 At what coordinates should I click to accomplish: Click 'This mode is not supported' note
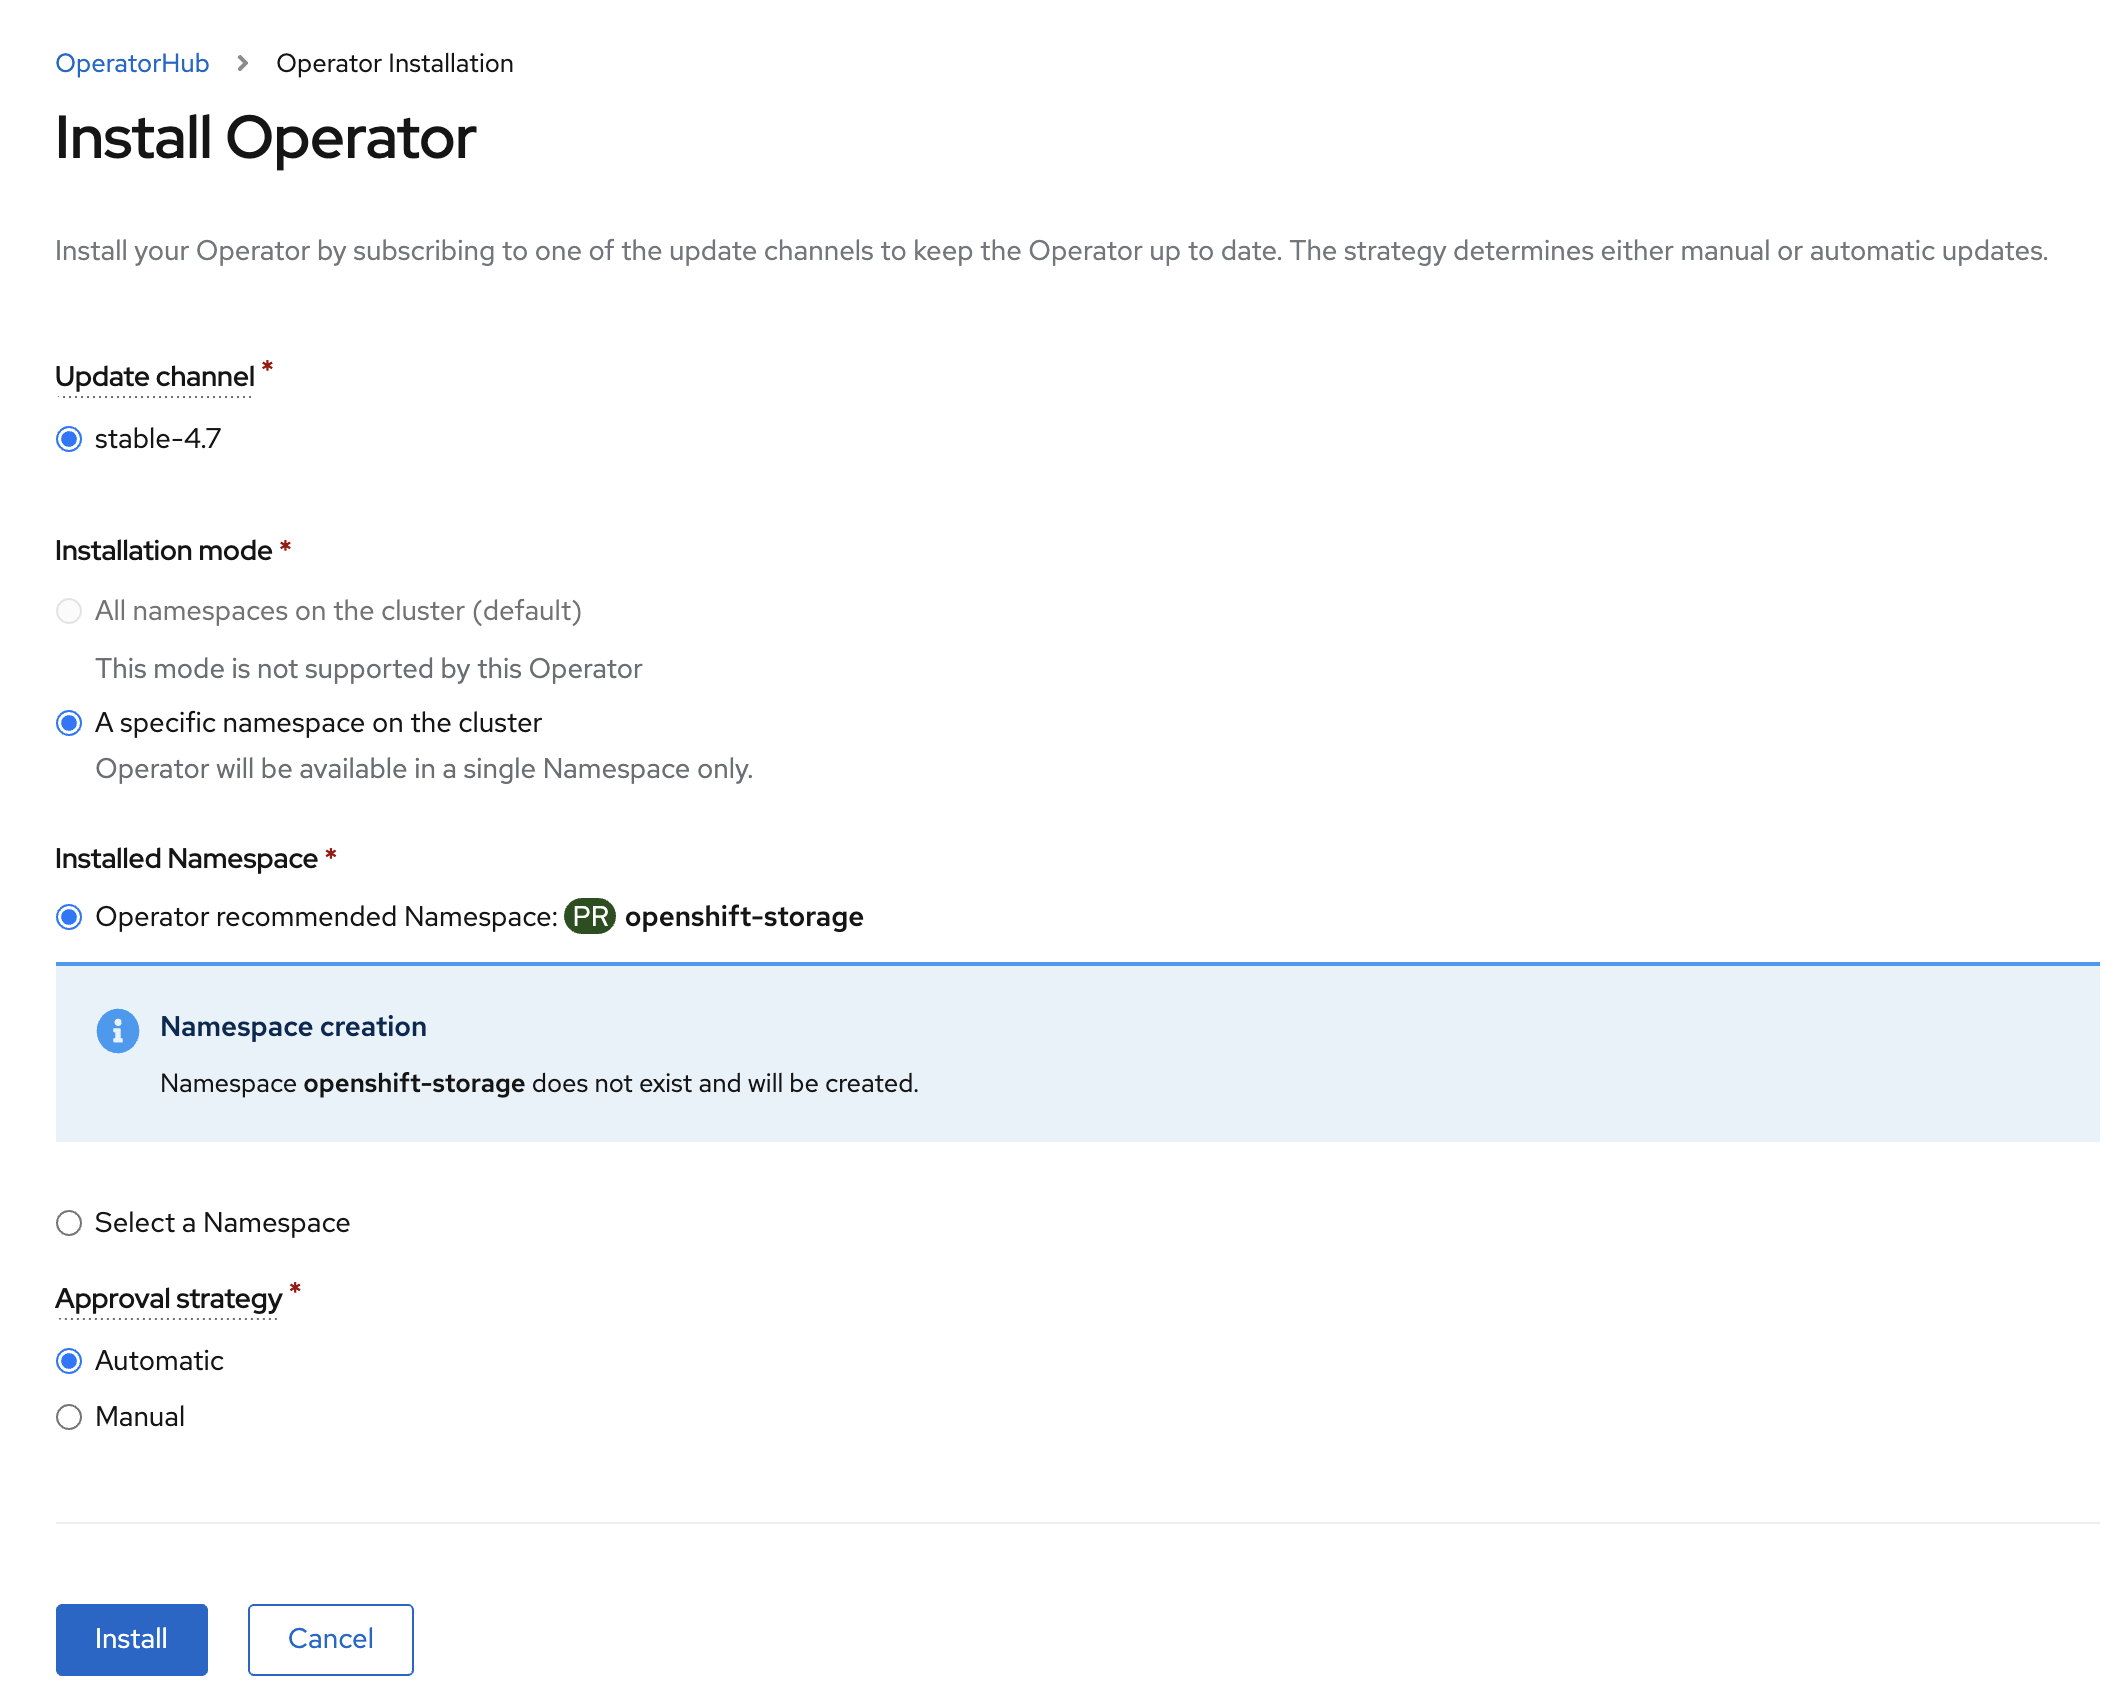(368, 669)
